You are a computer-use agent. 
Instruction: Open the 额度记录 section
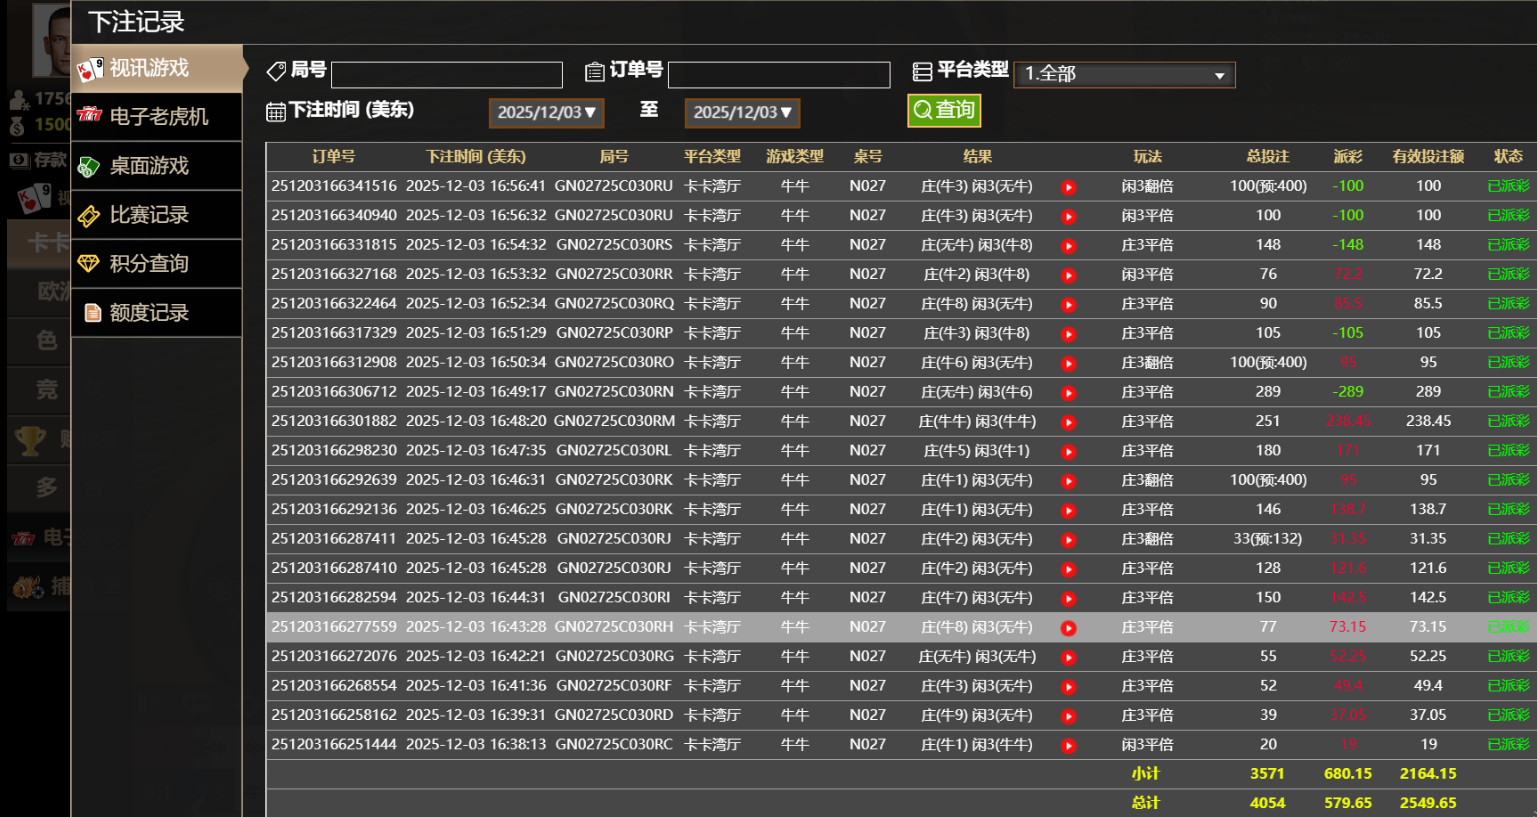tap(150, 313)
